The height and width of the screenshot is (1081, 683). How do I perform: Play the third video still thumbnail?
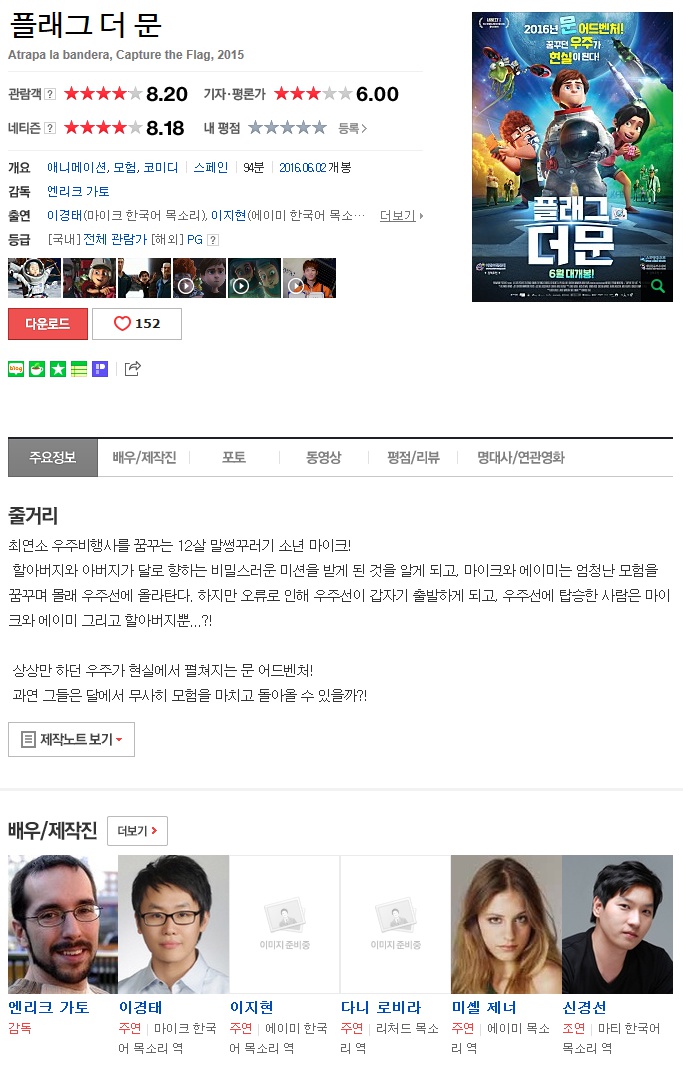pyautogui.click(x=309, y=278)
